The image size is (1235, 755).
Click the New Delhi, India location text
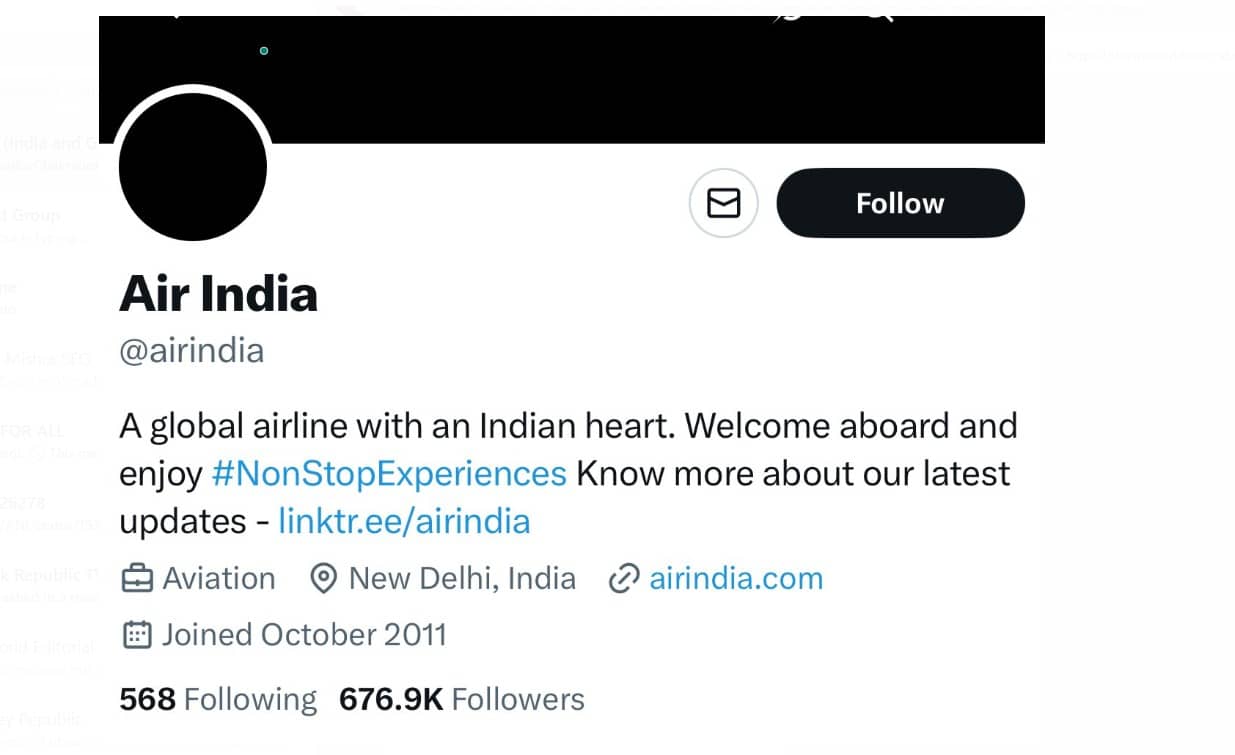(x=462, y=579)
